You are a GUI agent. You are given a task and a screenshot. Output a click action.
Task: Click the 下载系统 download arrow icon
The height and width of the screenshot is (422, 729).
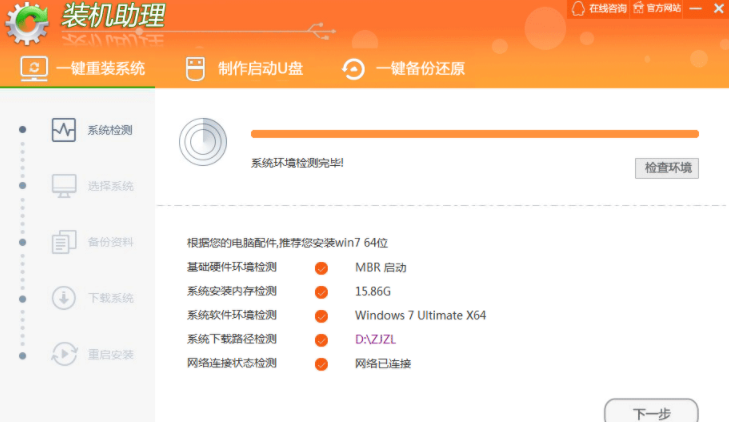64,298
